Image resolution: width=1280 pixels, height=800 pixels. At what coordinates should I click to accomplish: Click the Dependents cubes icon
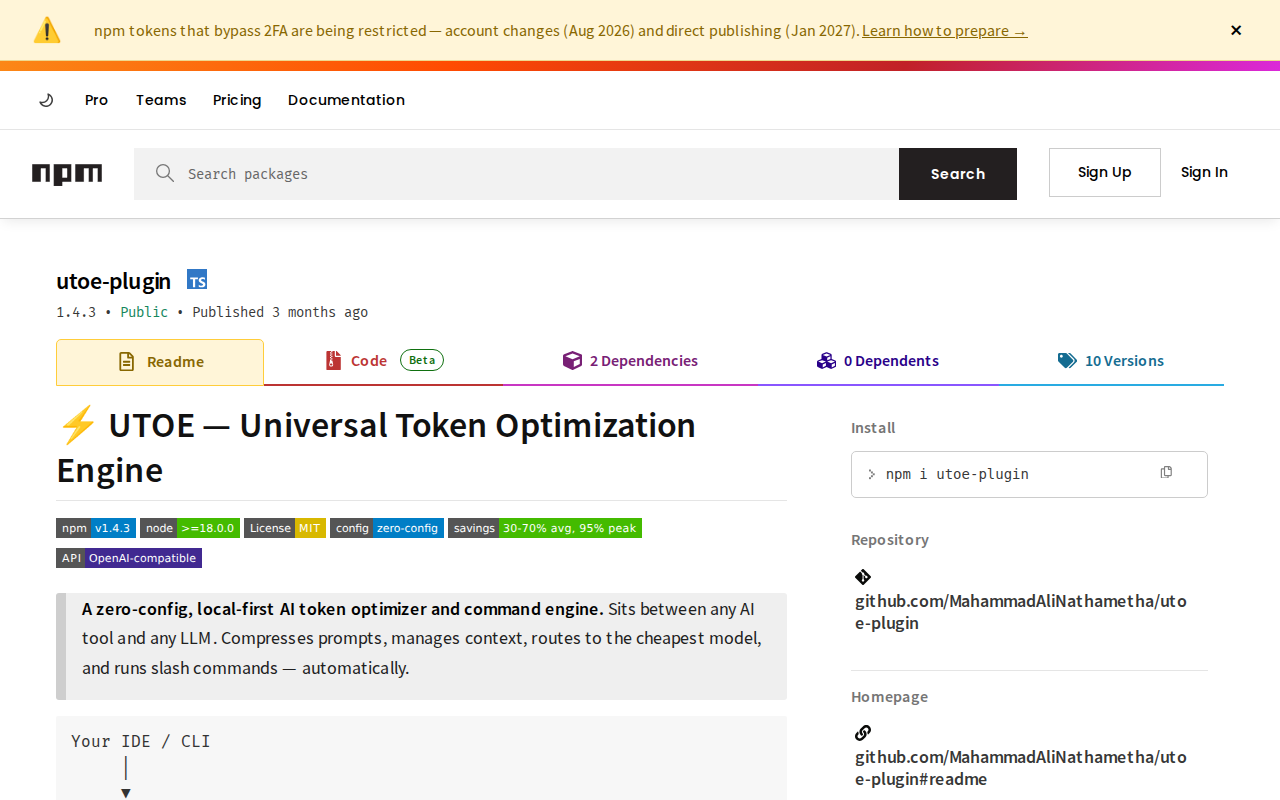(x=826, y=361)
